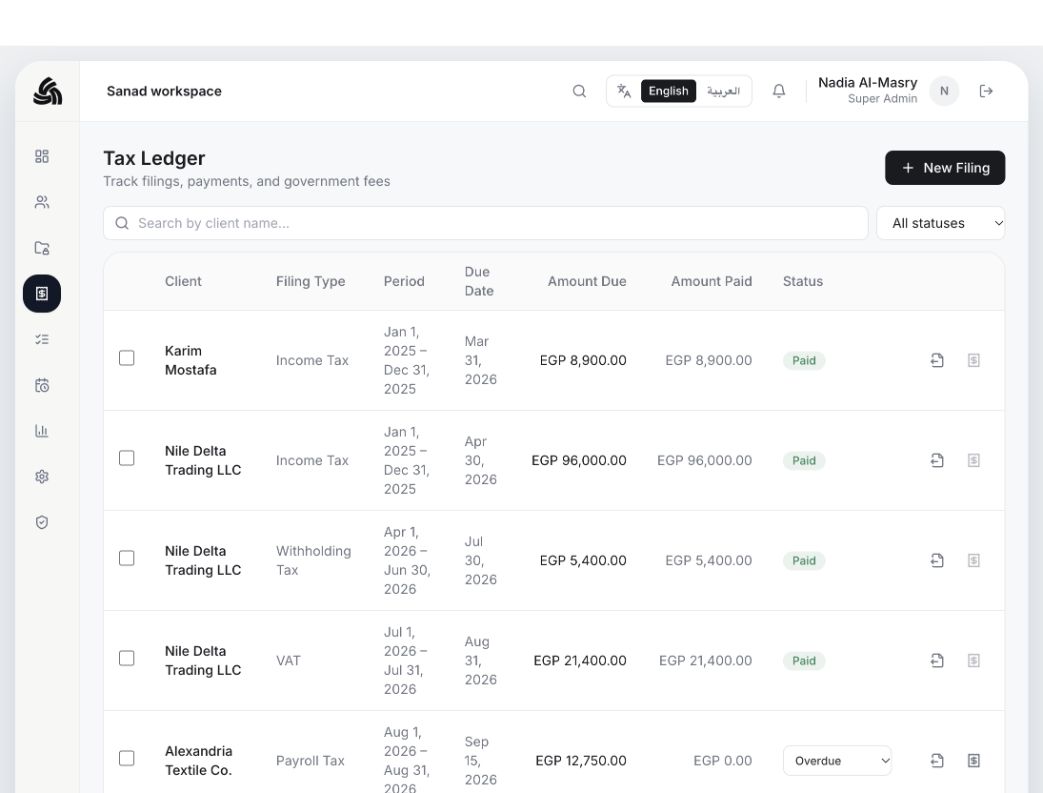Click the Filing Type column header
Screen dimensions: 1043x793
click(x=311, y=281)
